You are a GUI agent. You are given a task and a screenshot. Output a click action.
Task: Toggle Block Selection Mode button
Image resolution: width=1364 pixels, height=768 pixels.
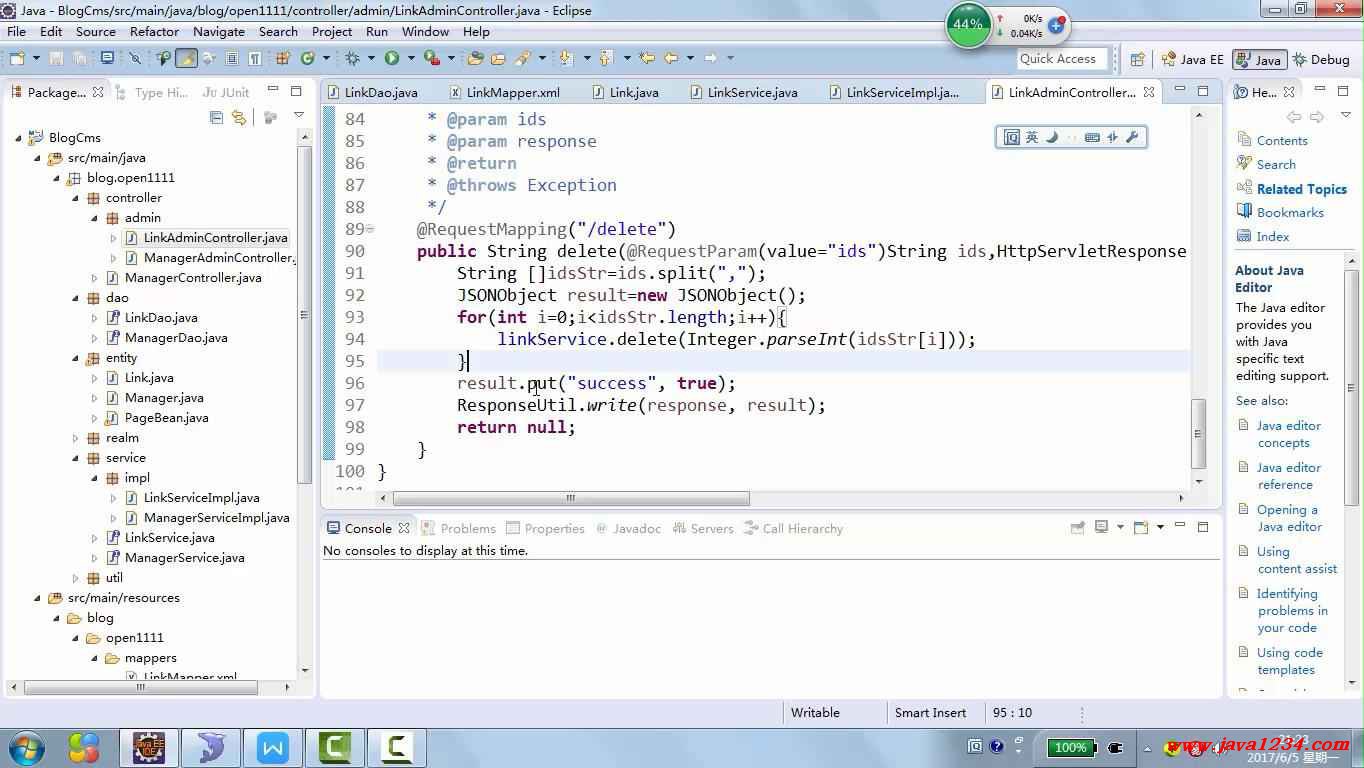(x=231, y=59)
